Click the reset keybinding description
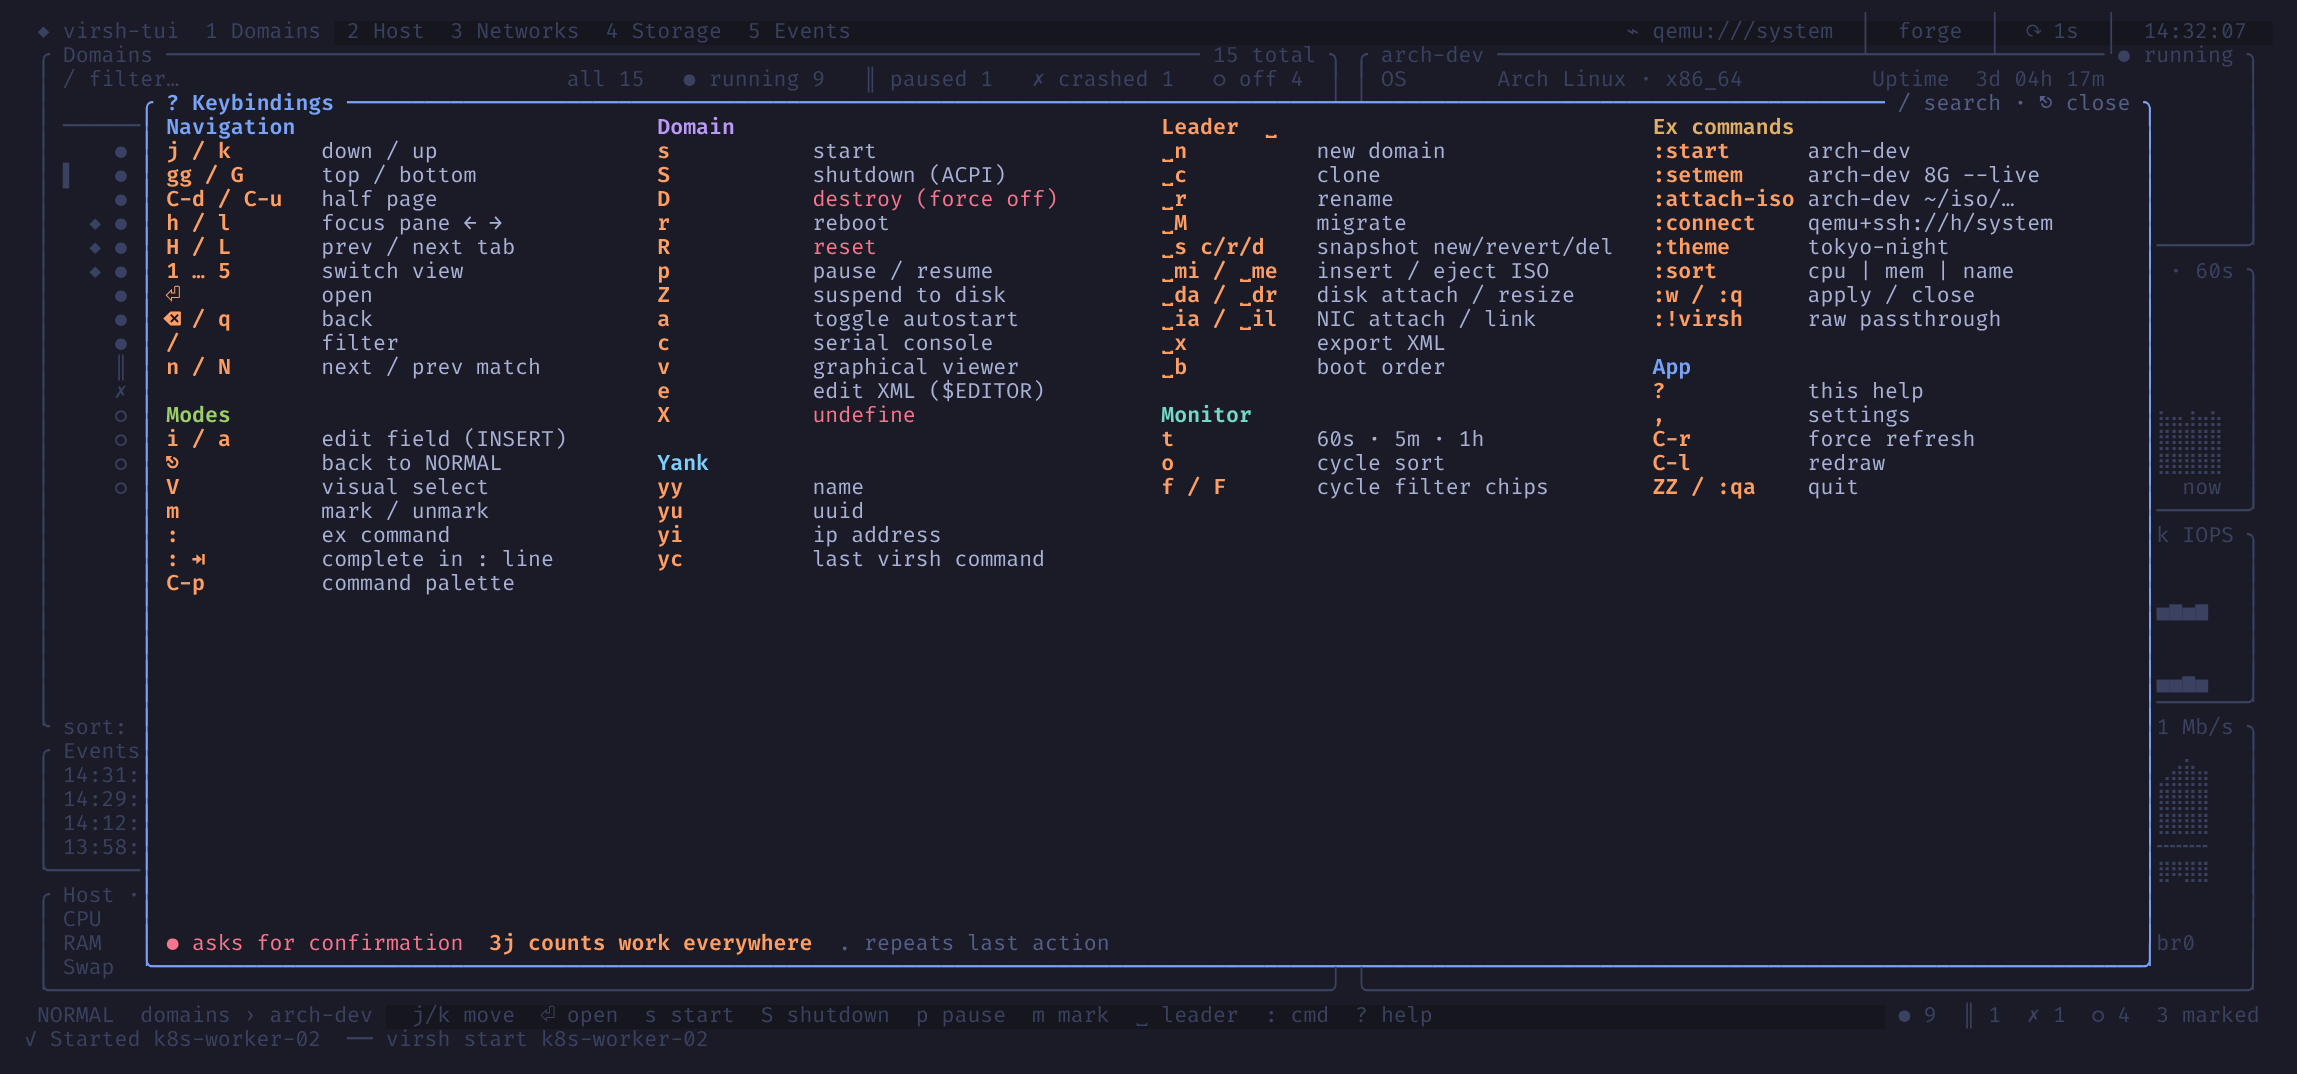 (x=844, y=247)
